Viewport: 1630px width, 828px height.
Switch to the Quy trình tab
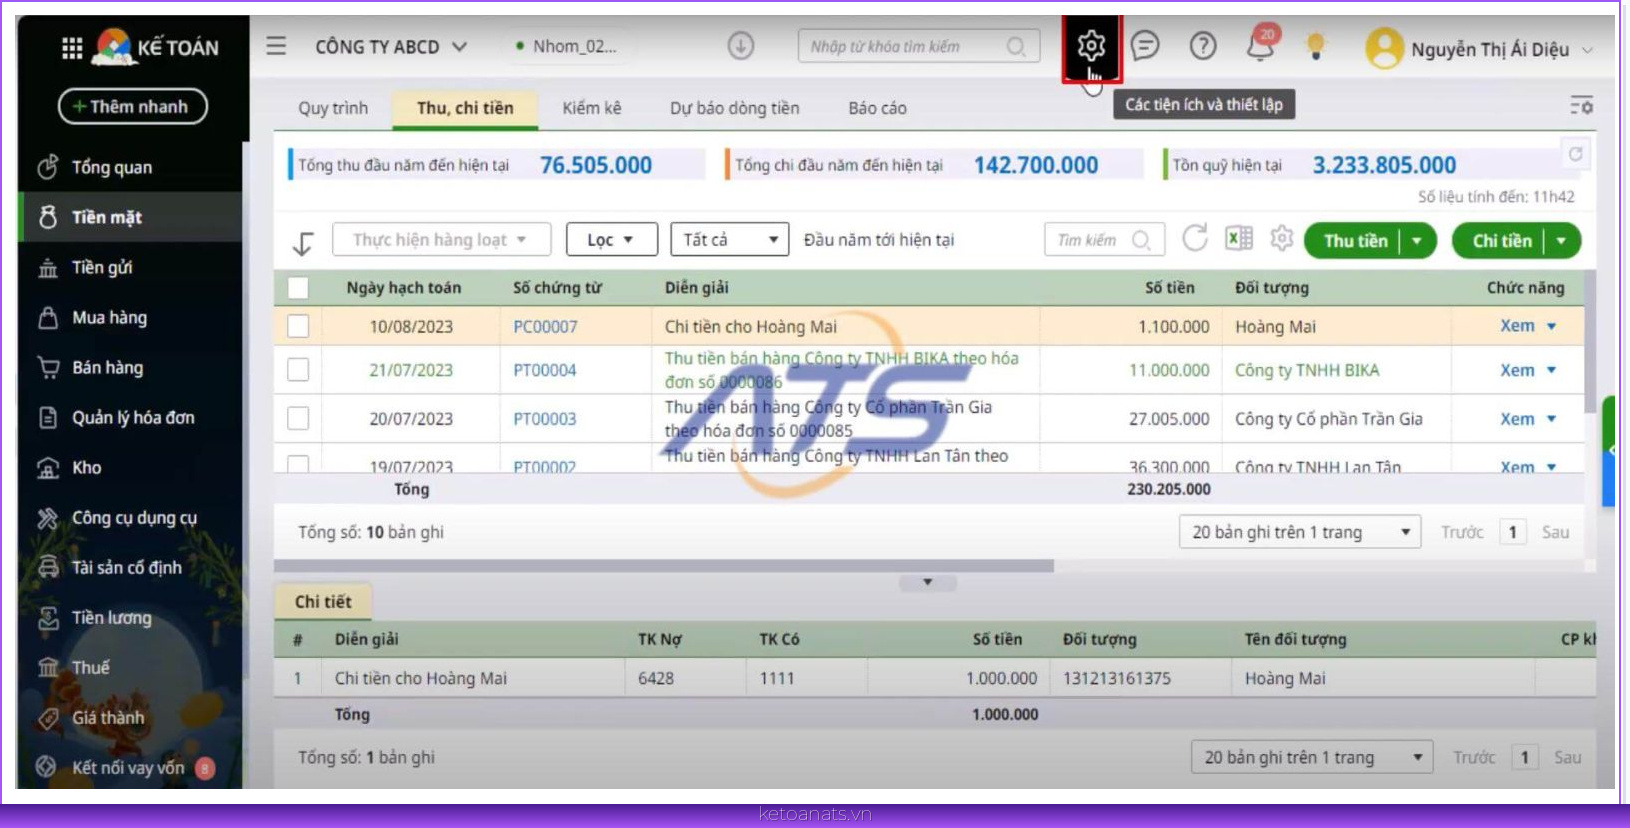pos(333,108)
